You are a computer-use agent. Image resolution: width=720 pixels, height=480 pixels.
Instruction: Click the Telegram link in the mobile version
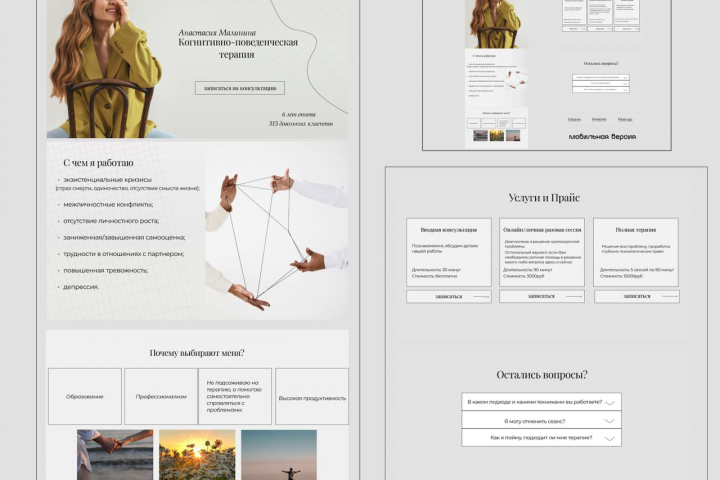(574, 119)
